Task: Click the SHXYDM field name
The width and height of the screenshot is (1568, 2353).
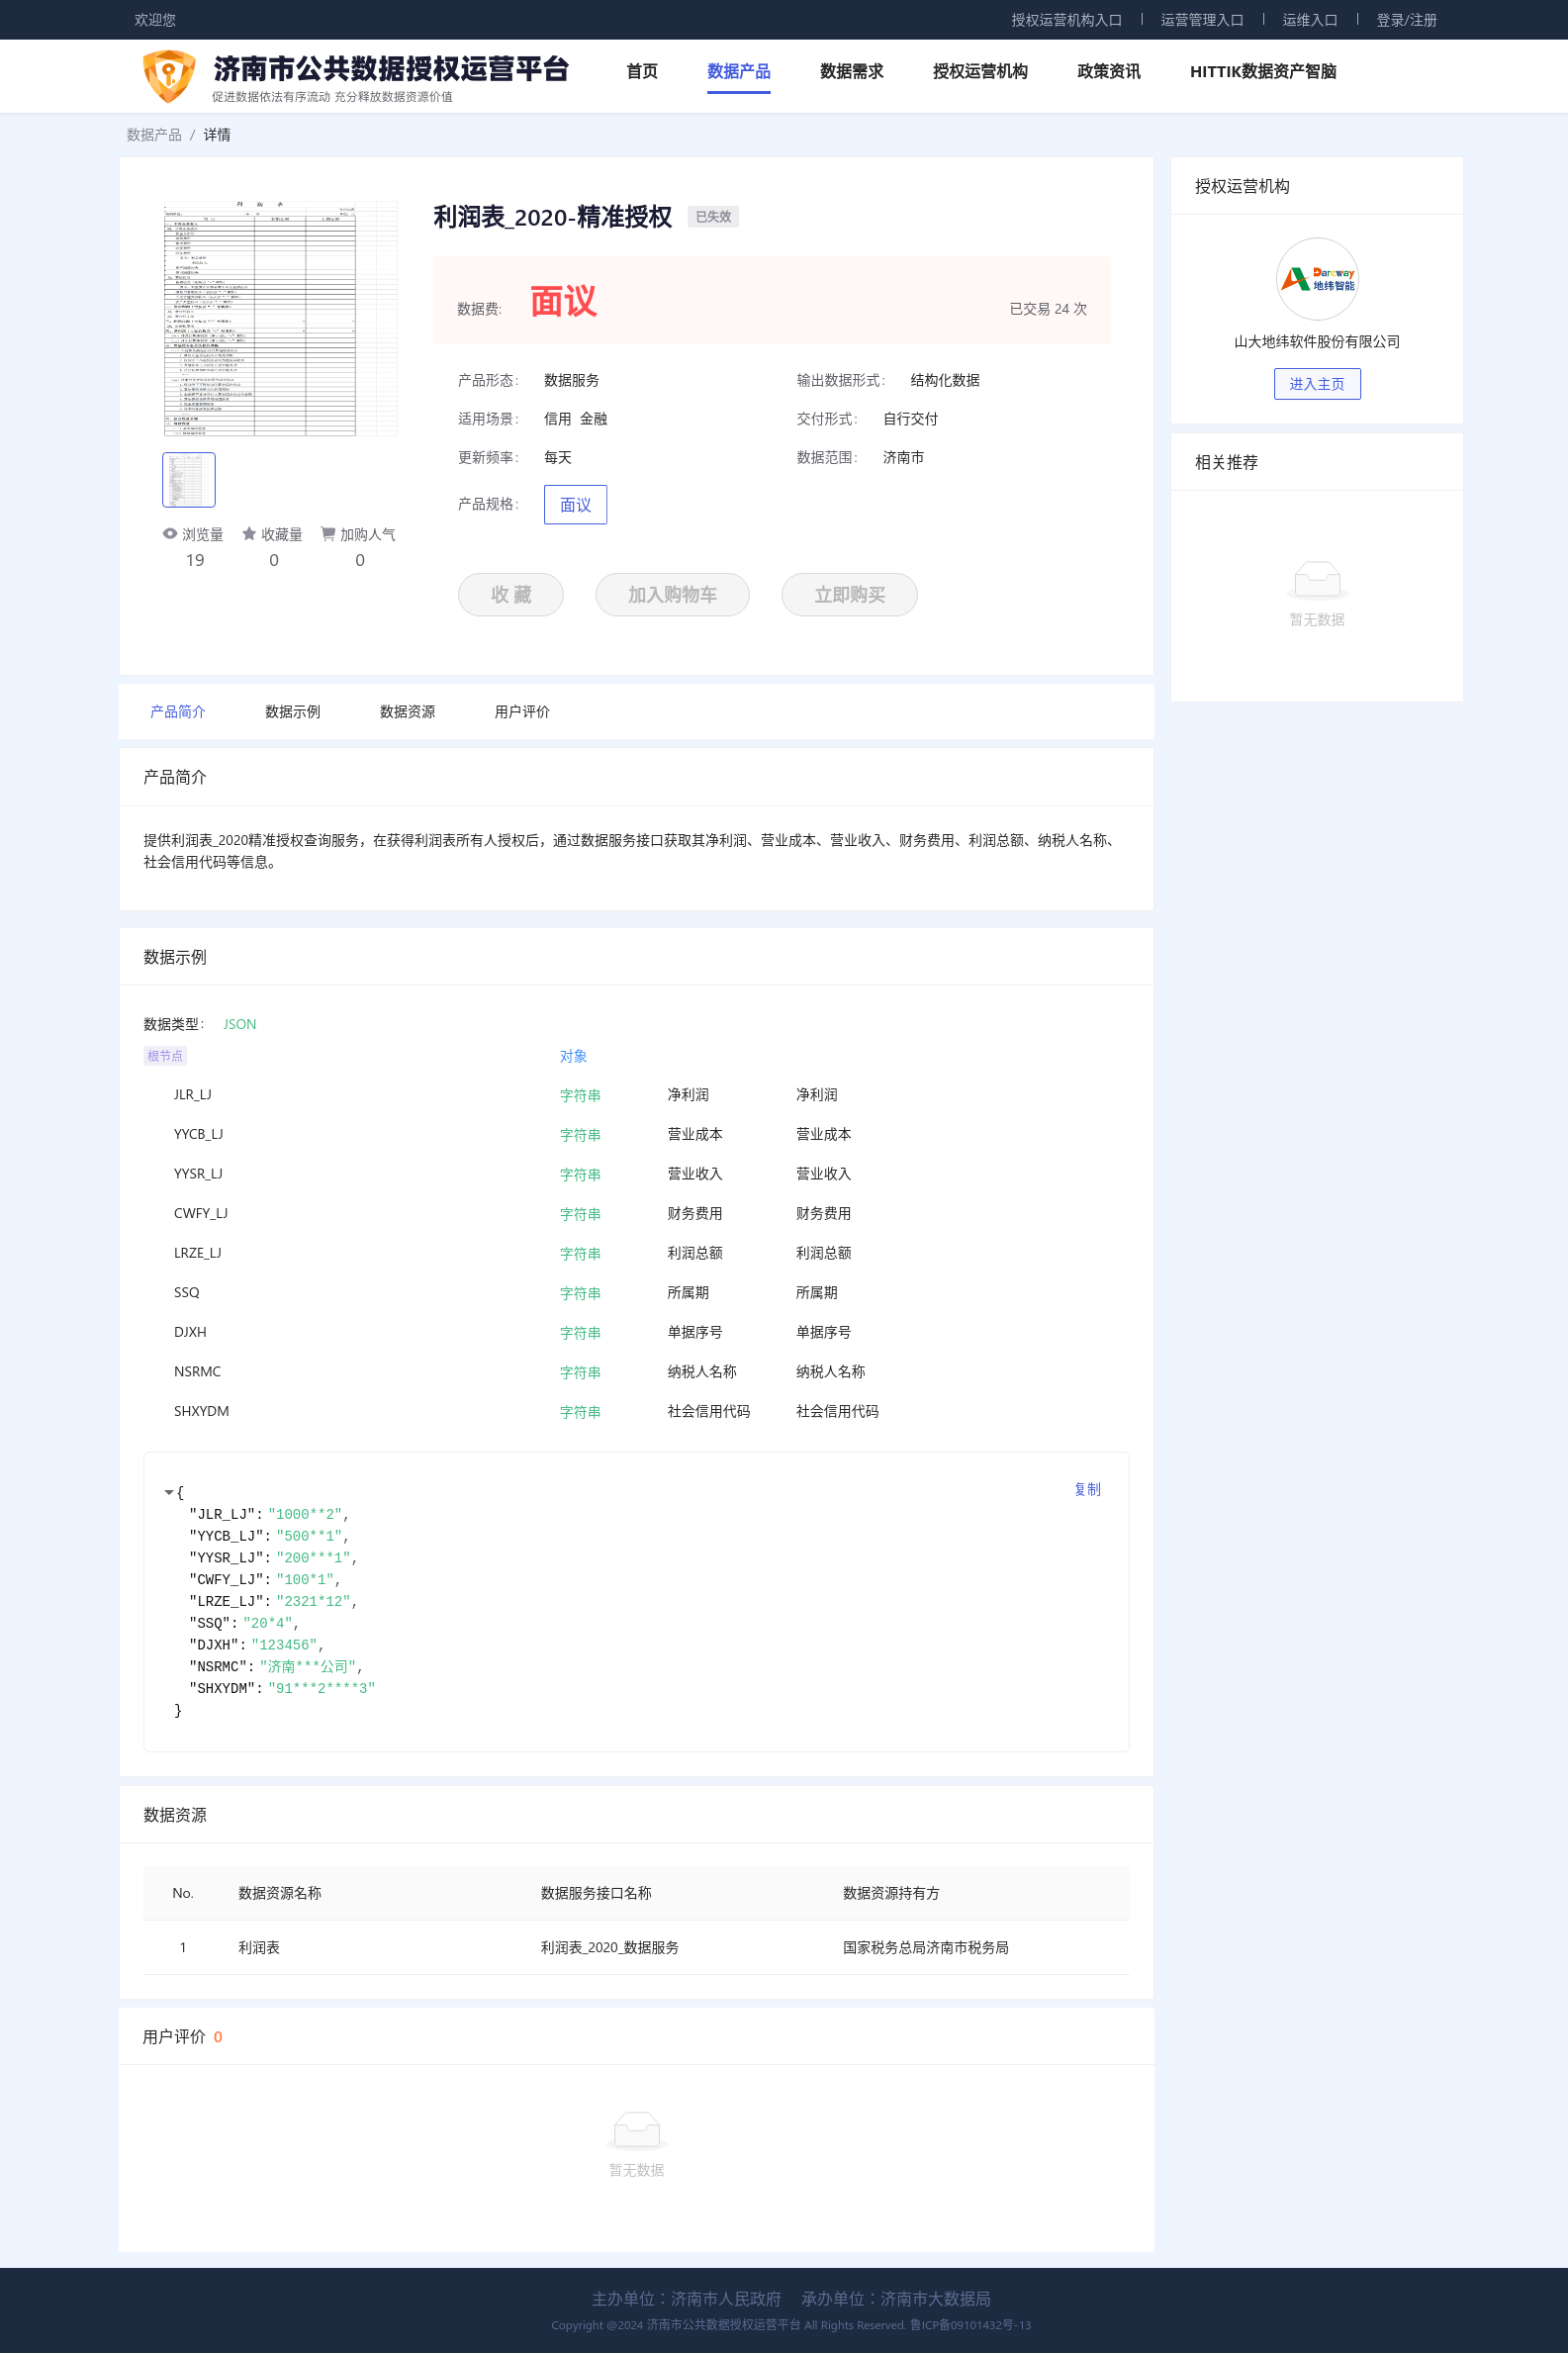Action: click(x=201, y=1411)
